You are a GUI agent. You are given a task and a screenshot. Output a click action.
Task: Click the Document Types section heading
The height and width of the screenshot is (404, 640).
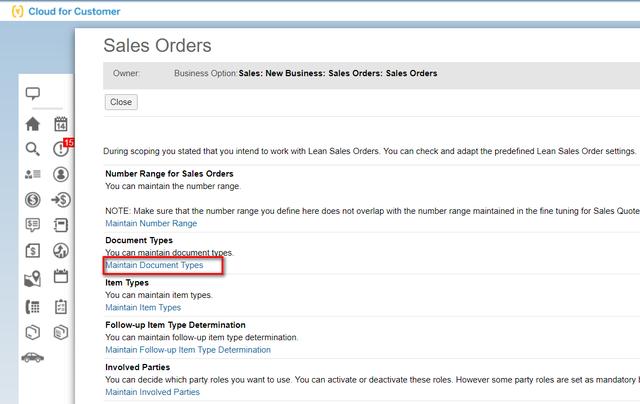click(x=139, y=240)
